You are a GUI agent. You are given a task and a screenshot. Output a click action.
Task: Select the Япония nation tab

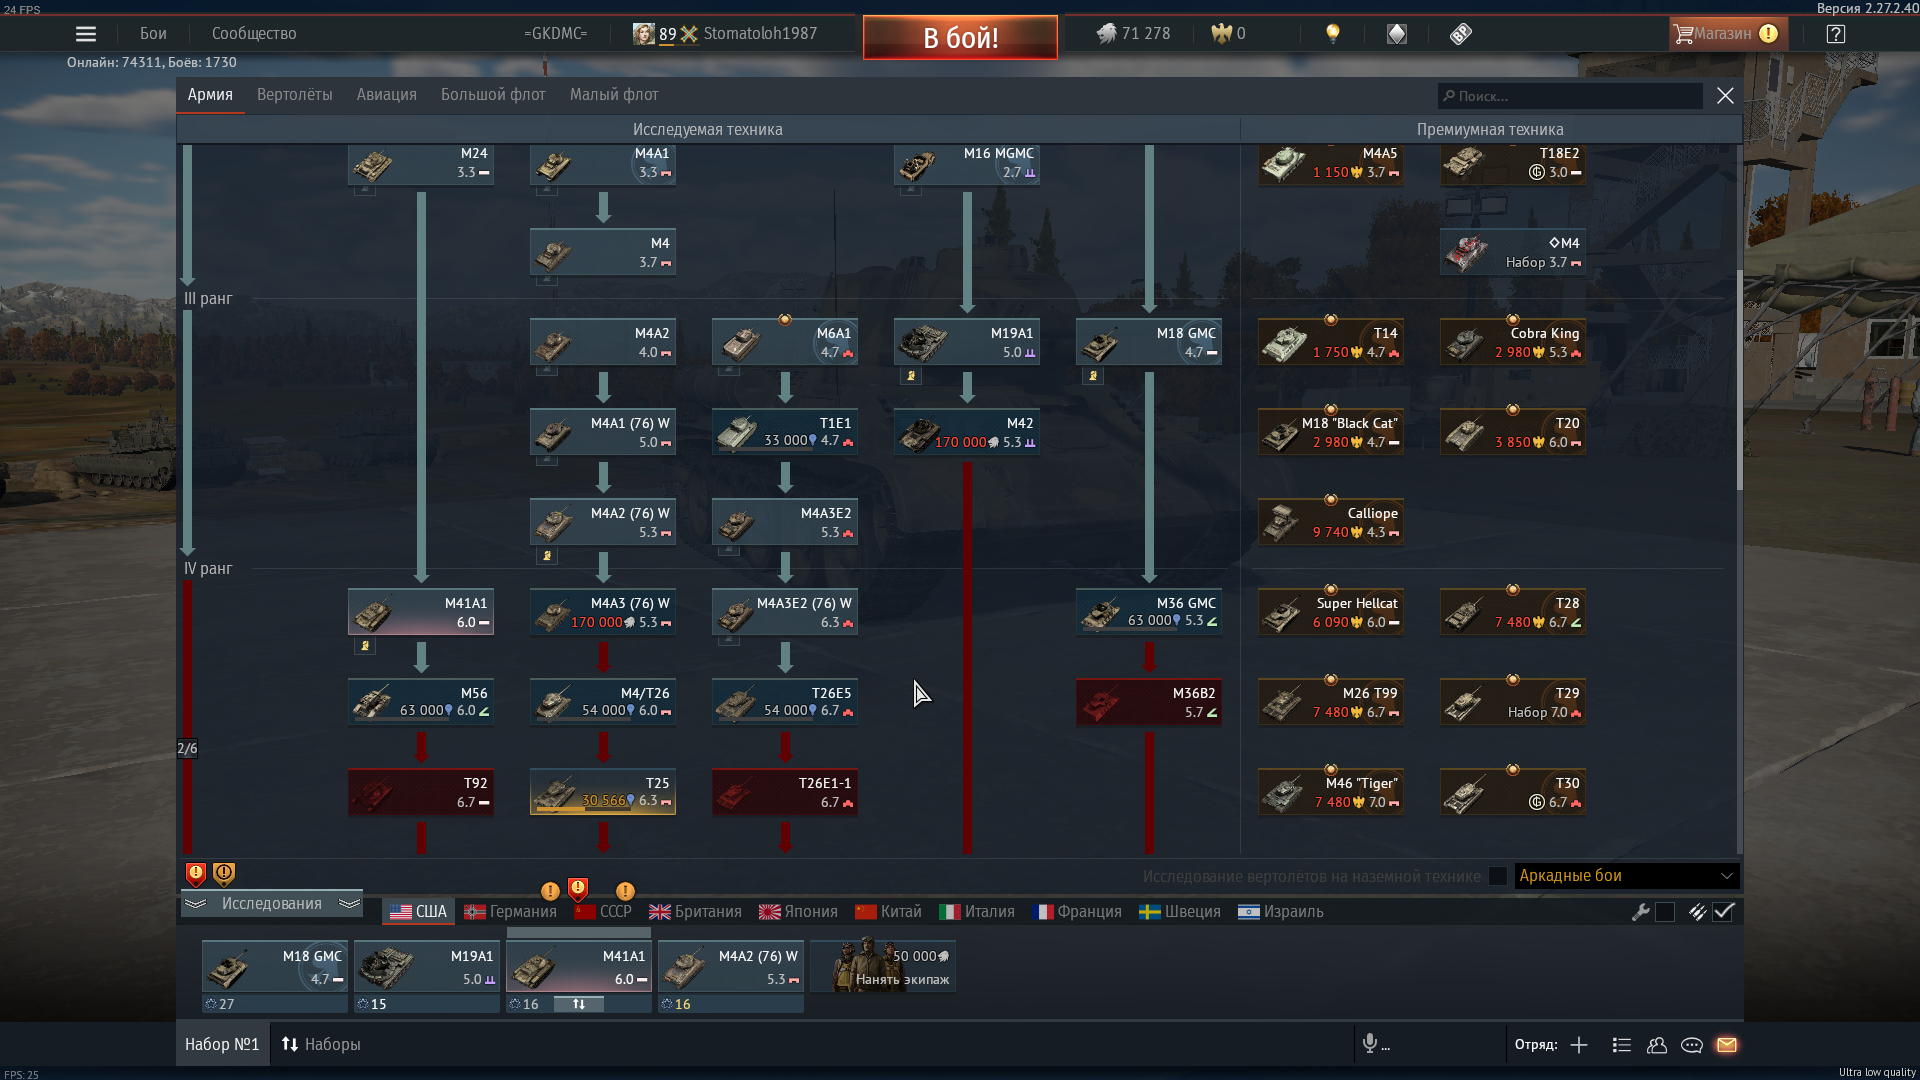pos(798,912)
